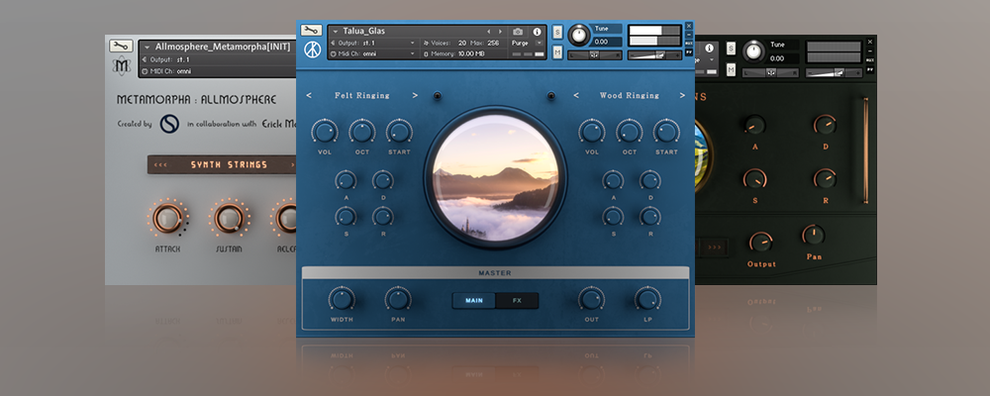Screen dimensions: 990x396
Task: Click the volume slider in Talua_Glas header
Action: 655,56
